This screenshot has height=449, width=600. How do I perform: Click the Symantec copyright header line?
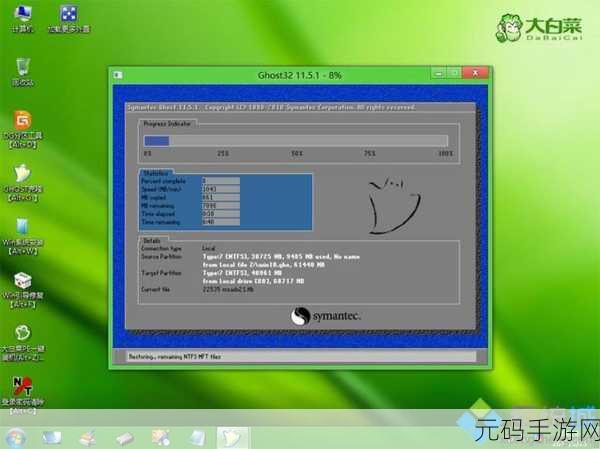271,107
